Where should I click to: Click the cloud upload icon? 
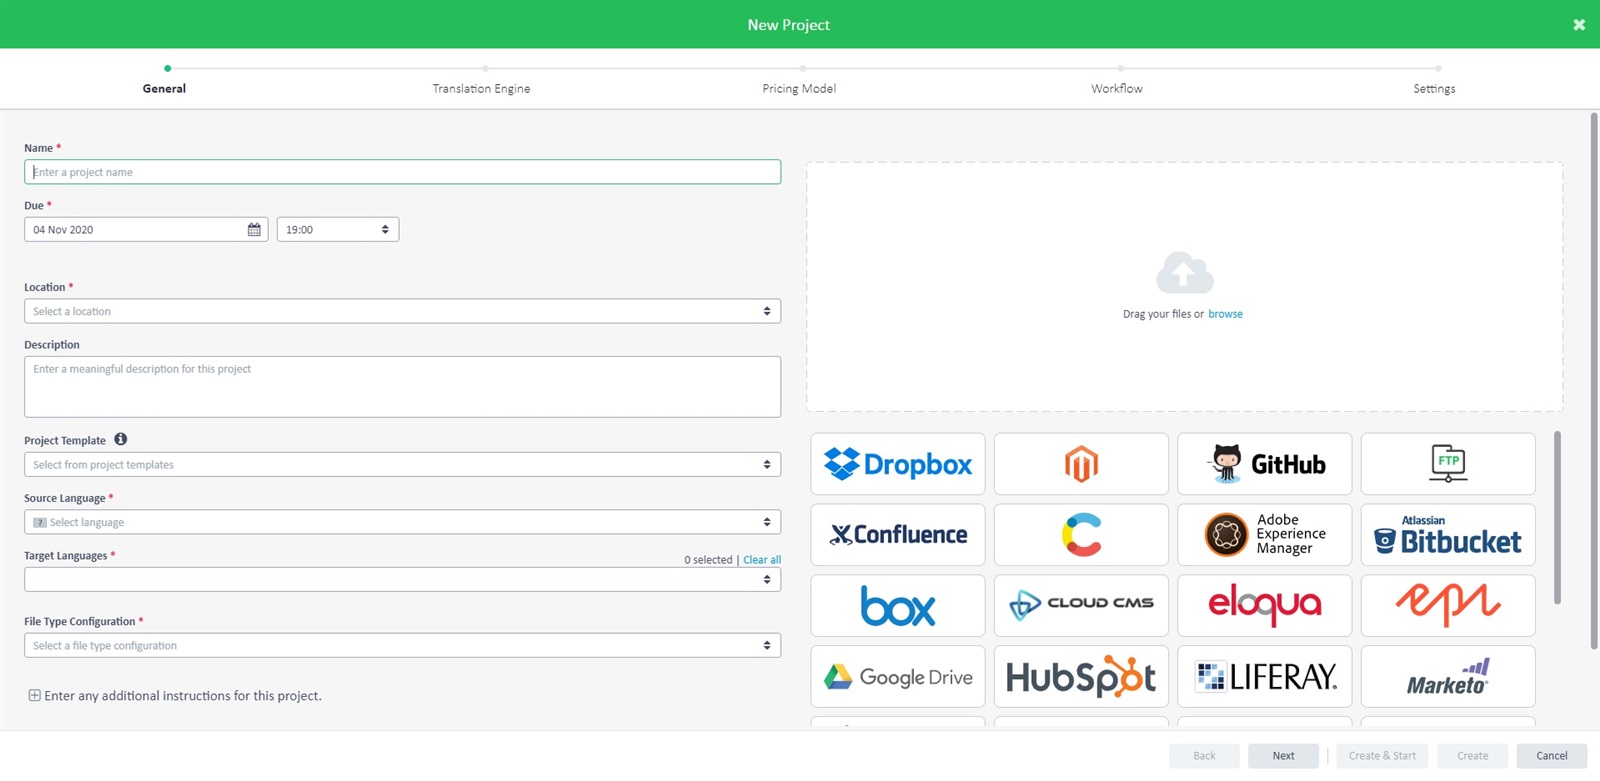coord(1184,273)
